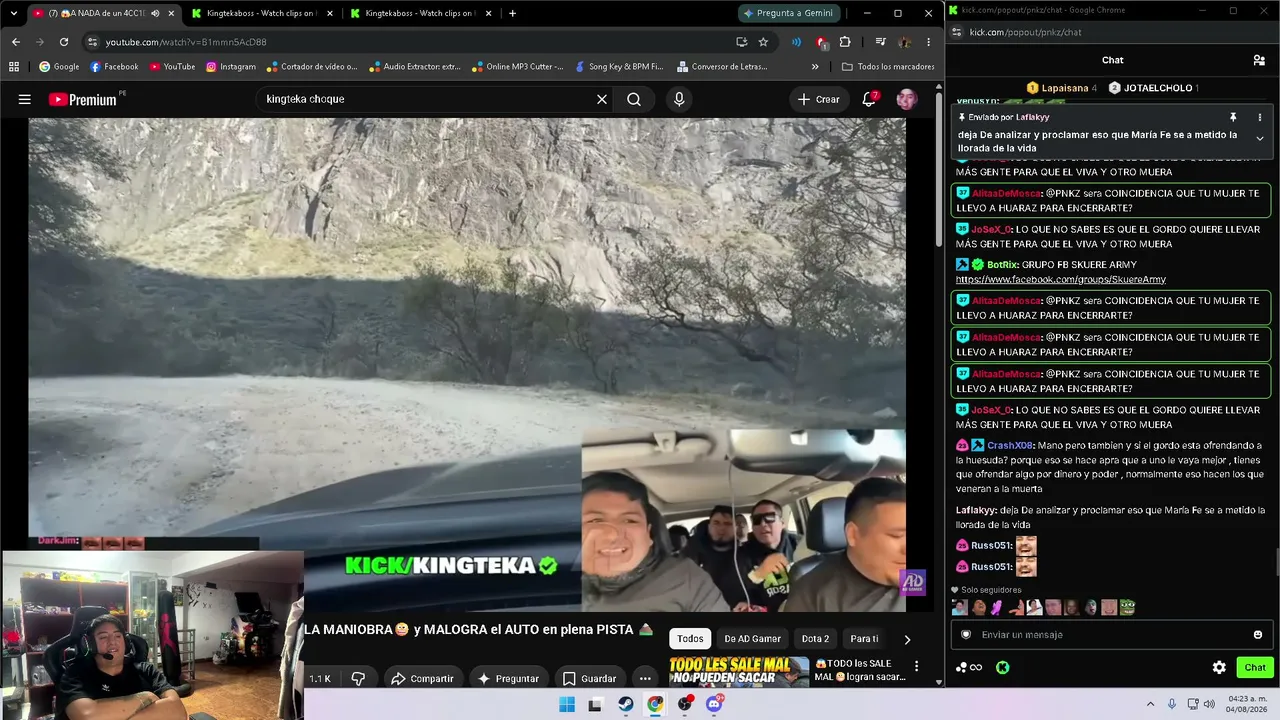
Task: Open options for the recommended video
Action: pos(916,666)
